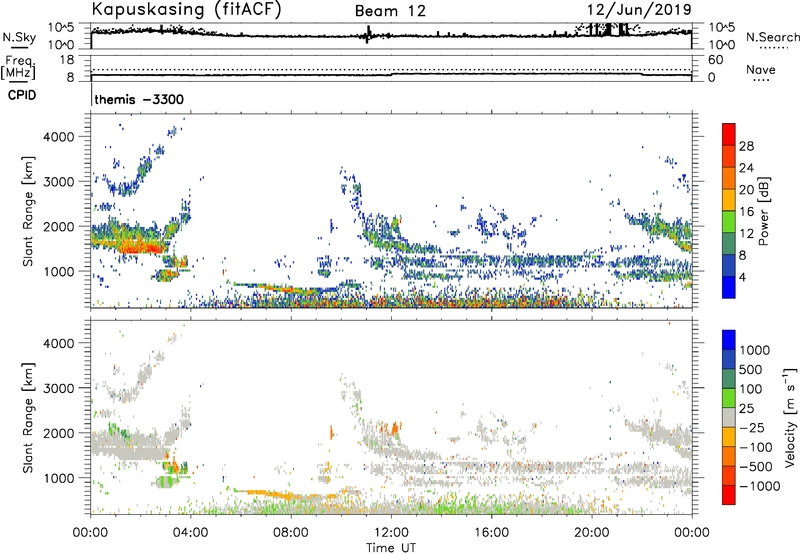Click the blue bottom of the power colorbar
The width and height of the screenshot is (800, 554).
(x=729, y=287)
